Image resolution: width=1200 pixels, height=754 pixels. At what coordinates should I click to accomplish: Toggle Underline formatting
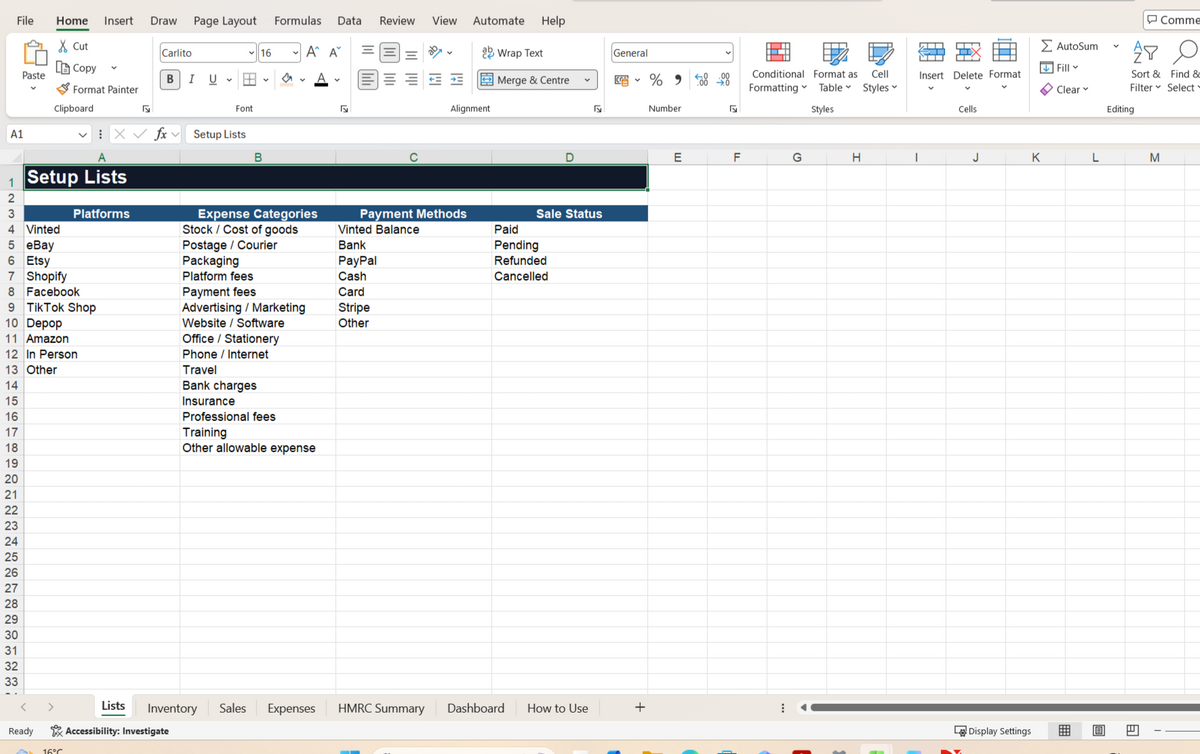[213, 79]
